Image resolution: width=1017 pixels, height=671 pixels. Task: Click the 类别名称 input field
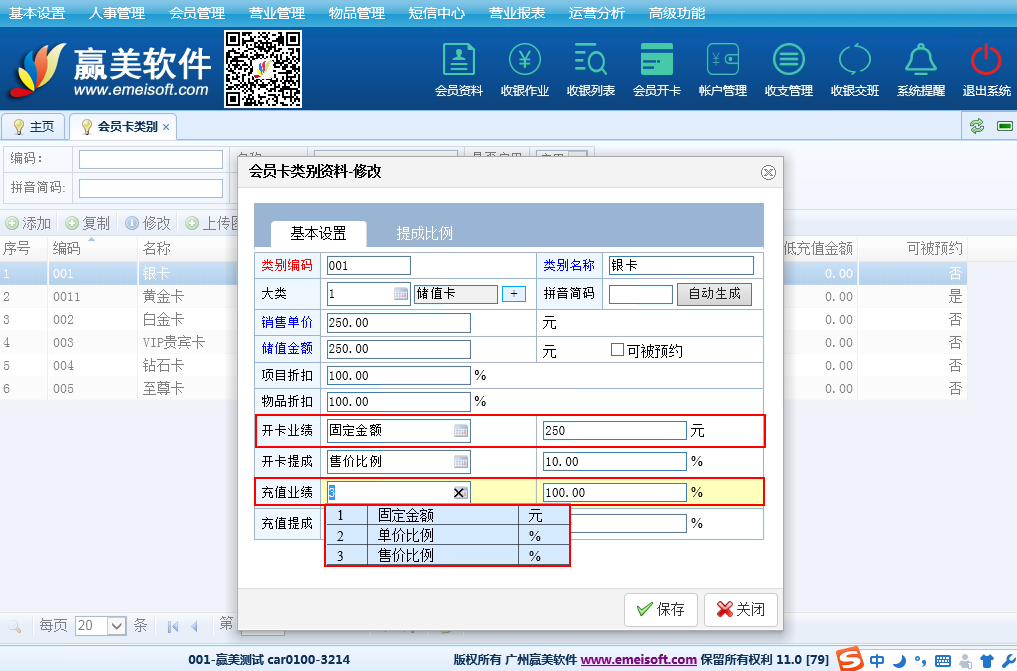[x=680, y=265]
